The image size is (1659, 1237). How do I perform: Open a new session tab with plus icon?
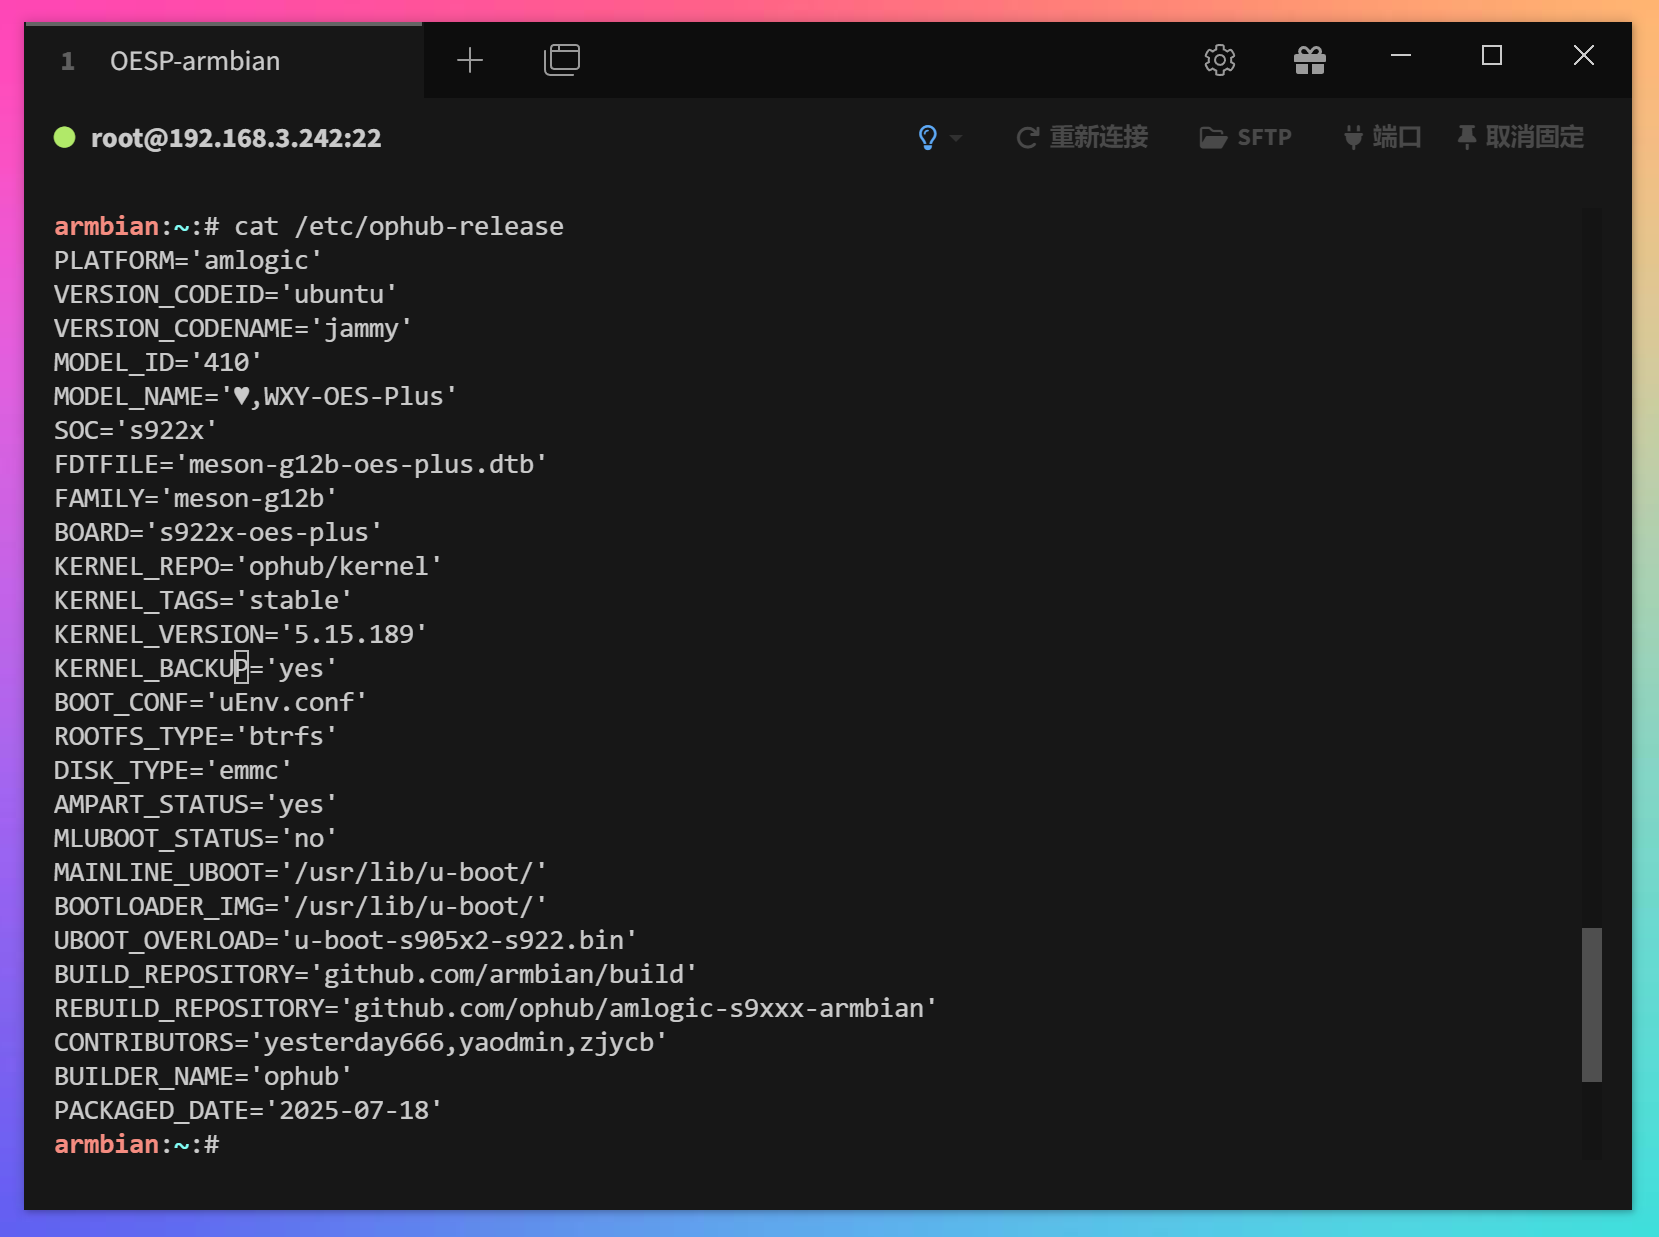click(469, 61)
